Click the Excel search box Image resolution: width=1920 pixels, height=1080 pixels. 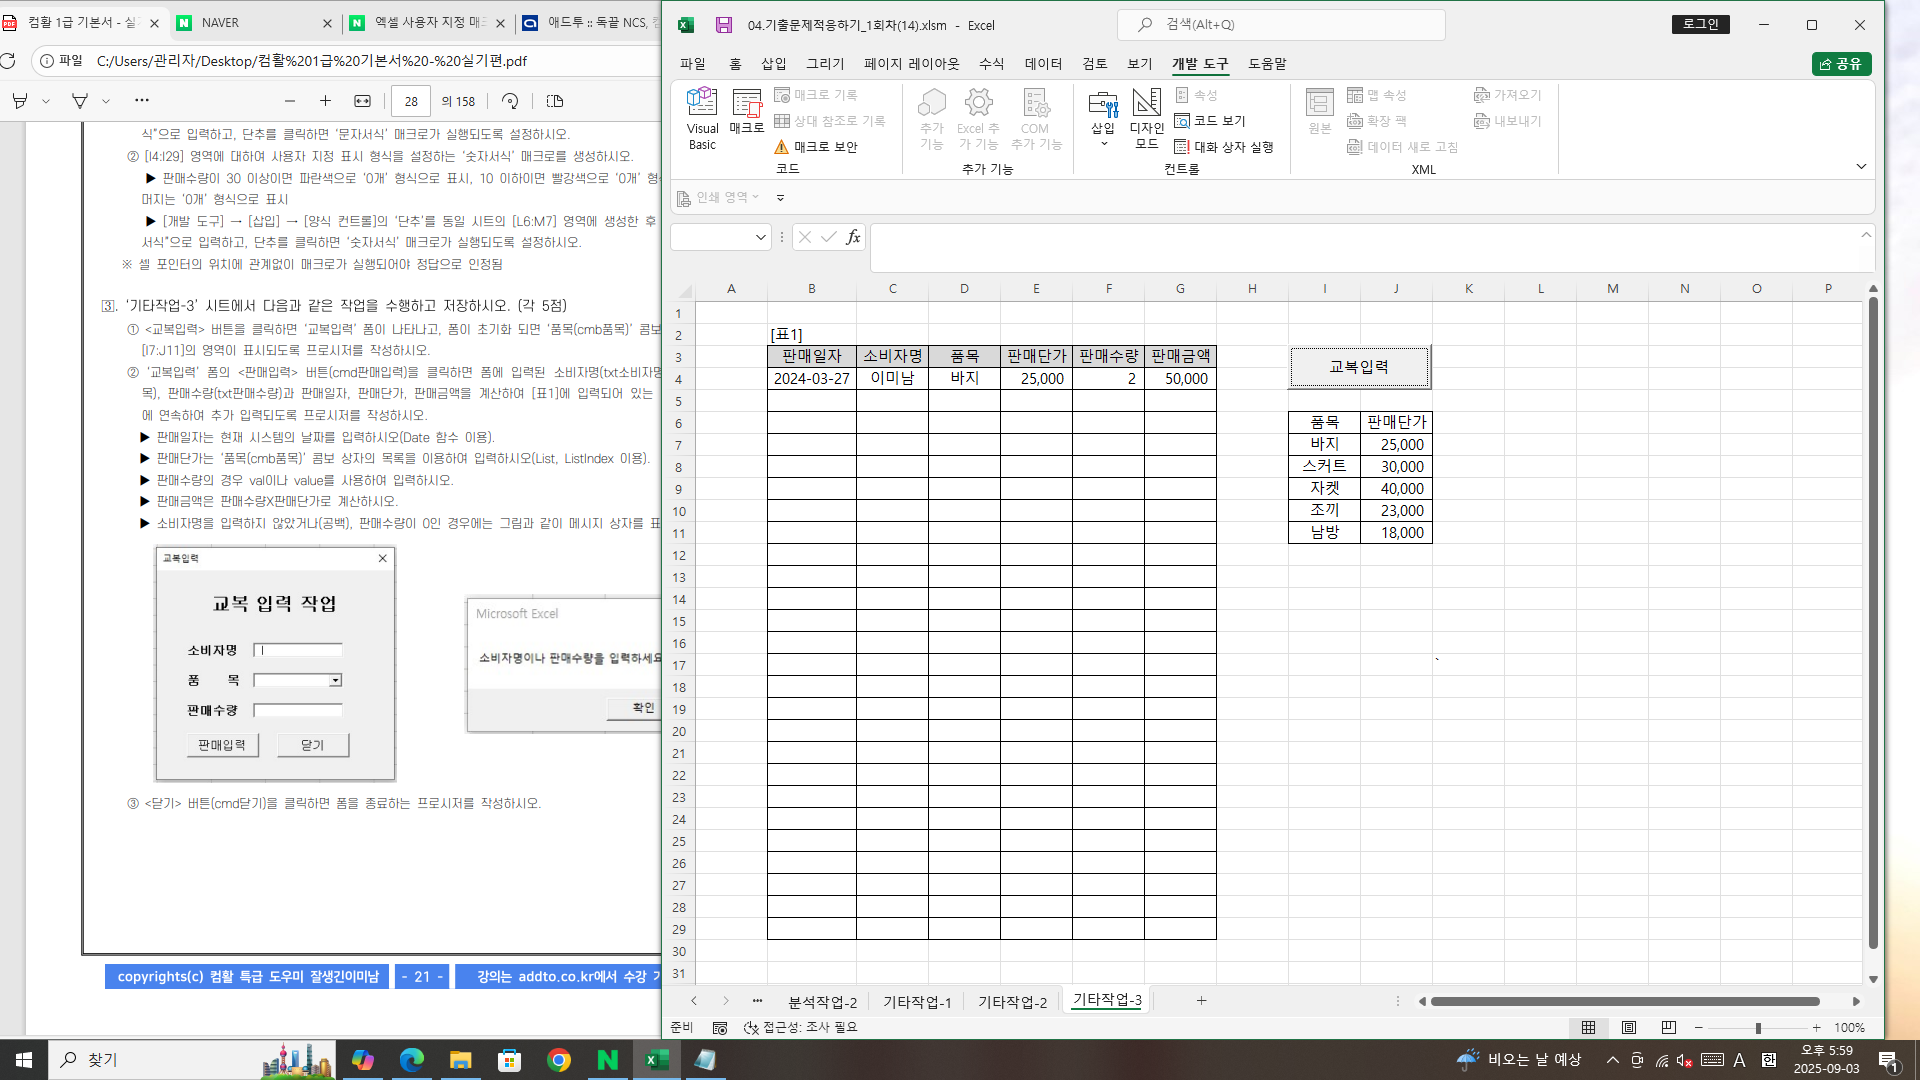(x=1280, y=25)
